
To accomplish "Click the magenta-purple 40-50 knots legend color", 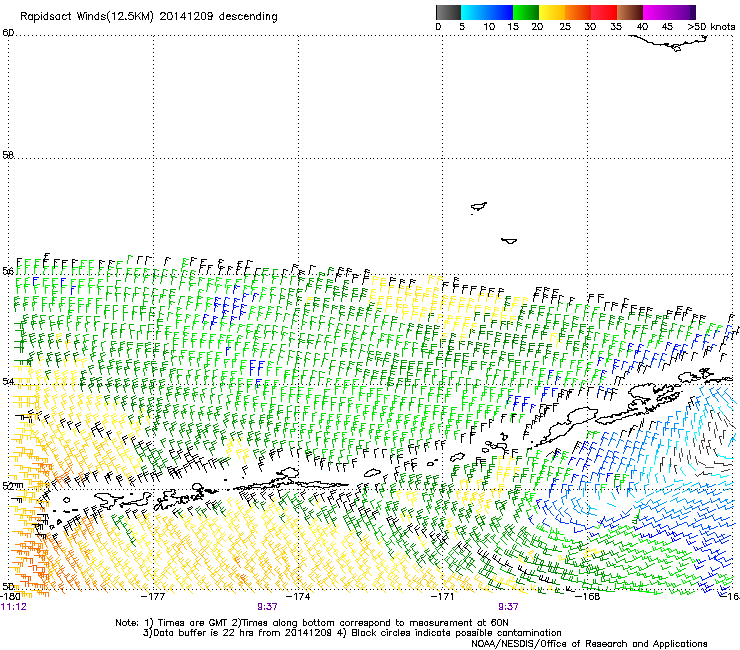I will pos(669,12).
